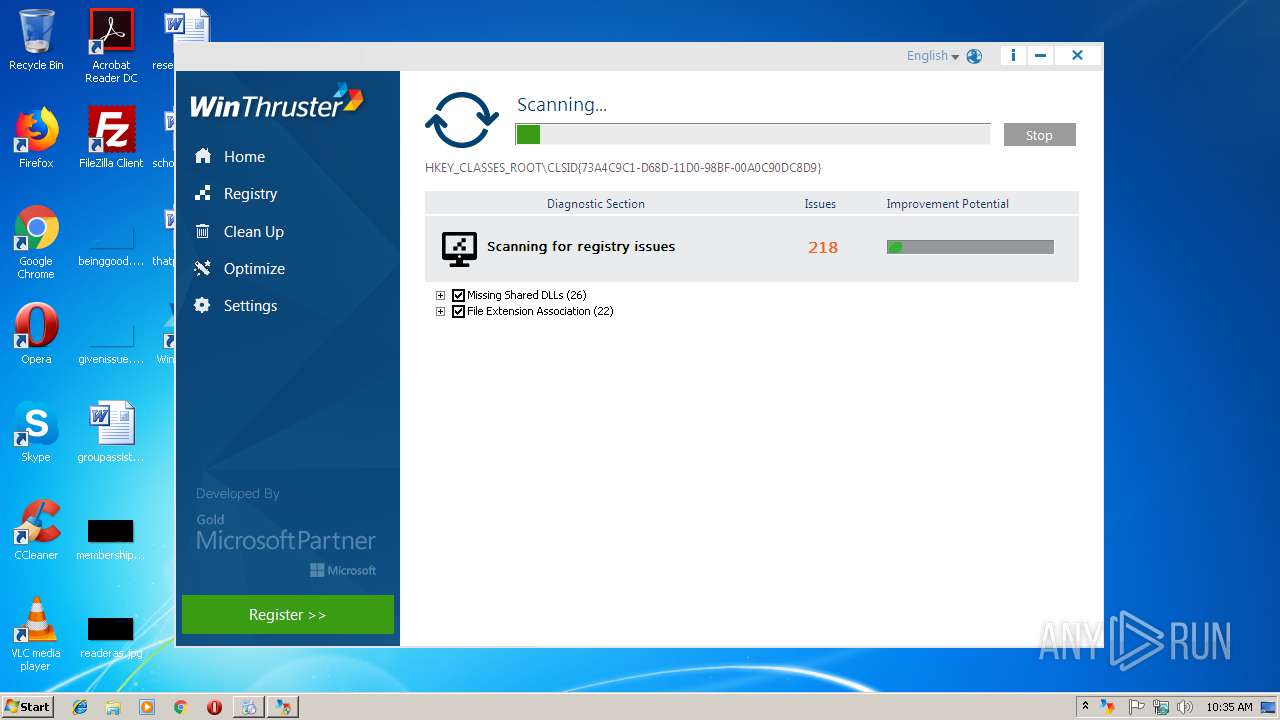
Task: Open groupassist Word document on desktop
Action: [111, 432]
